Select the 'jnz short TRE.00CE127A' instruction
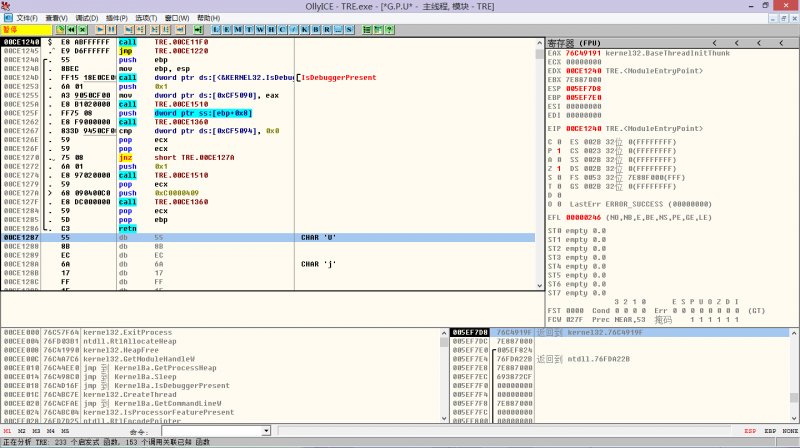Image resolution: width=800 pixels, height=448 pixels. click(x=268, y=158)
